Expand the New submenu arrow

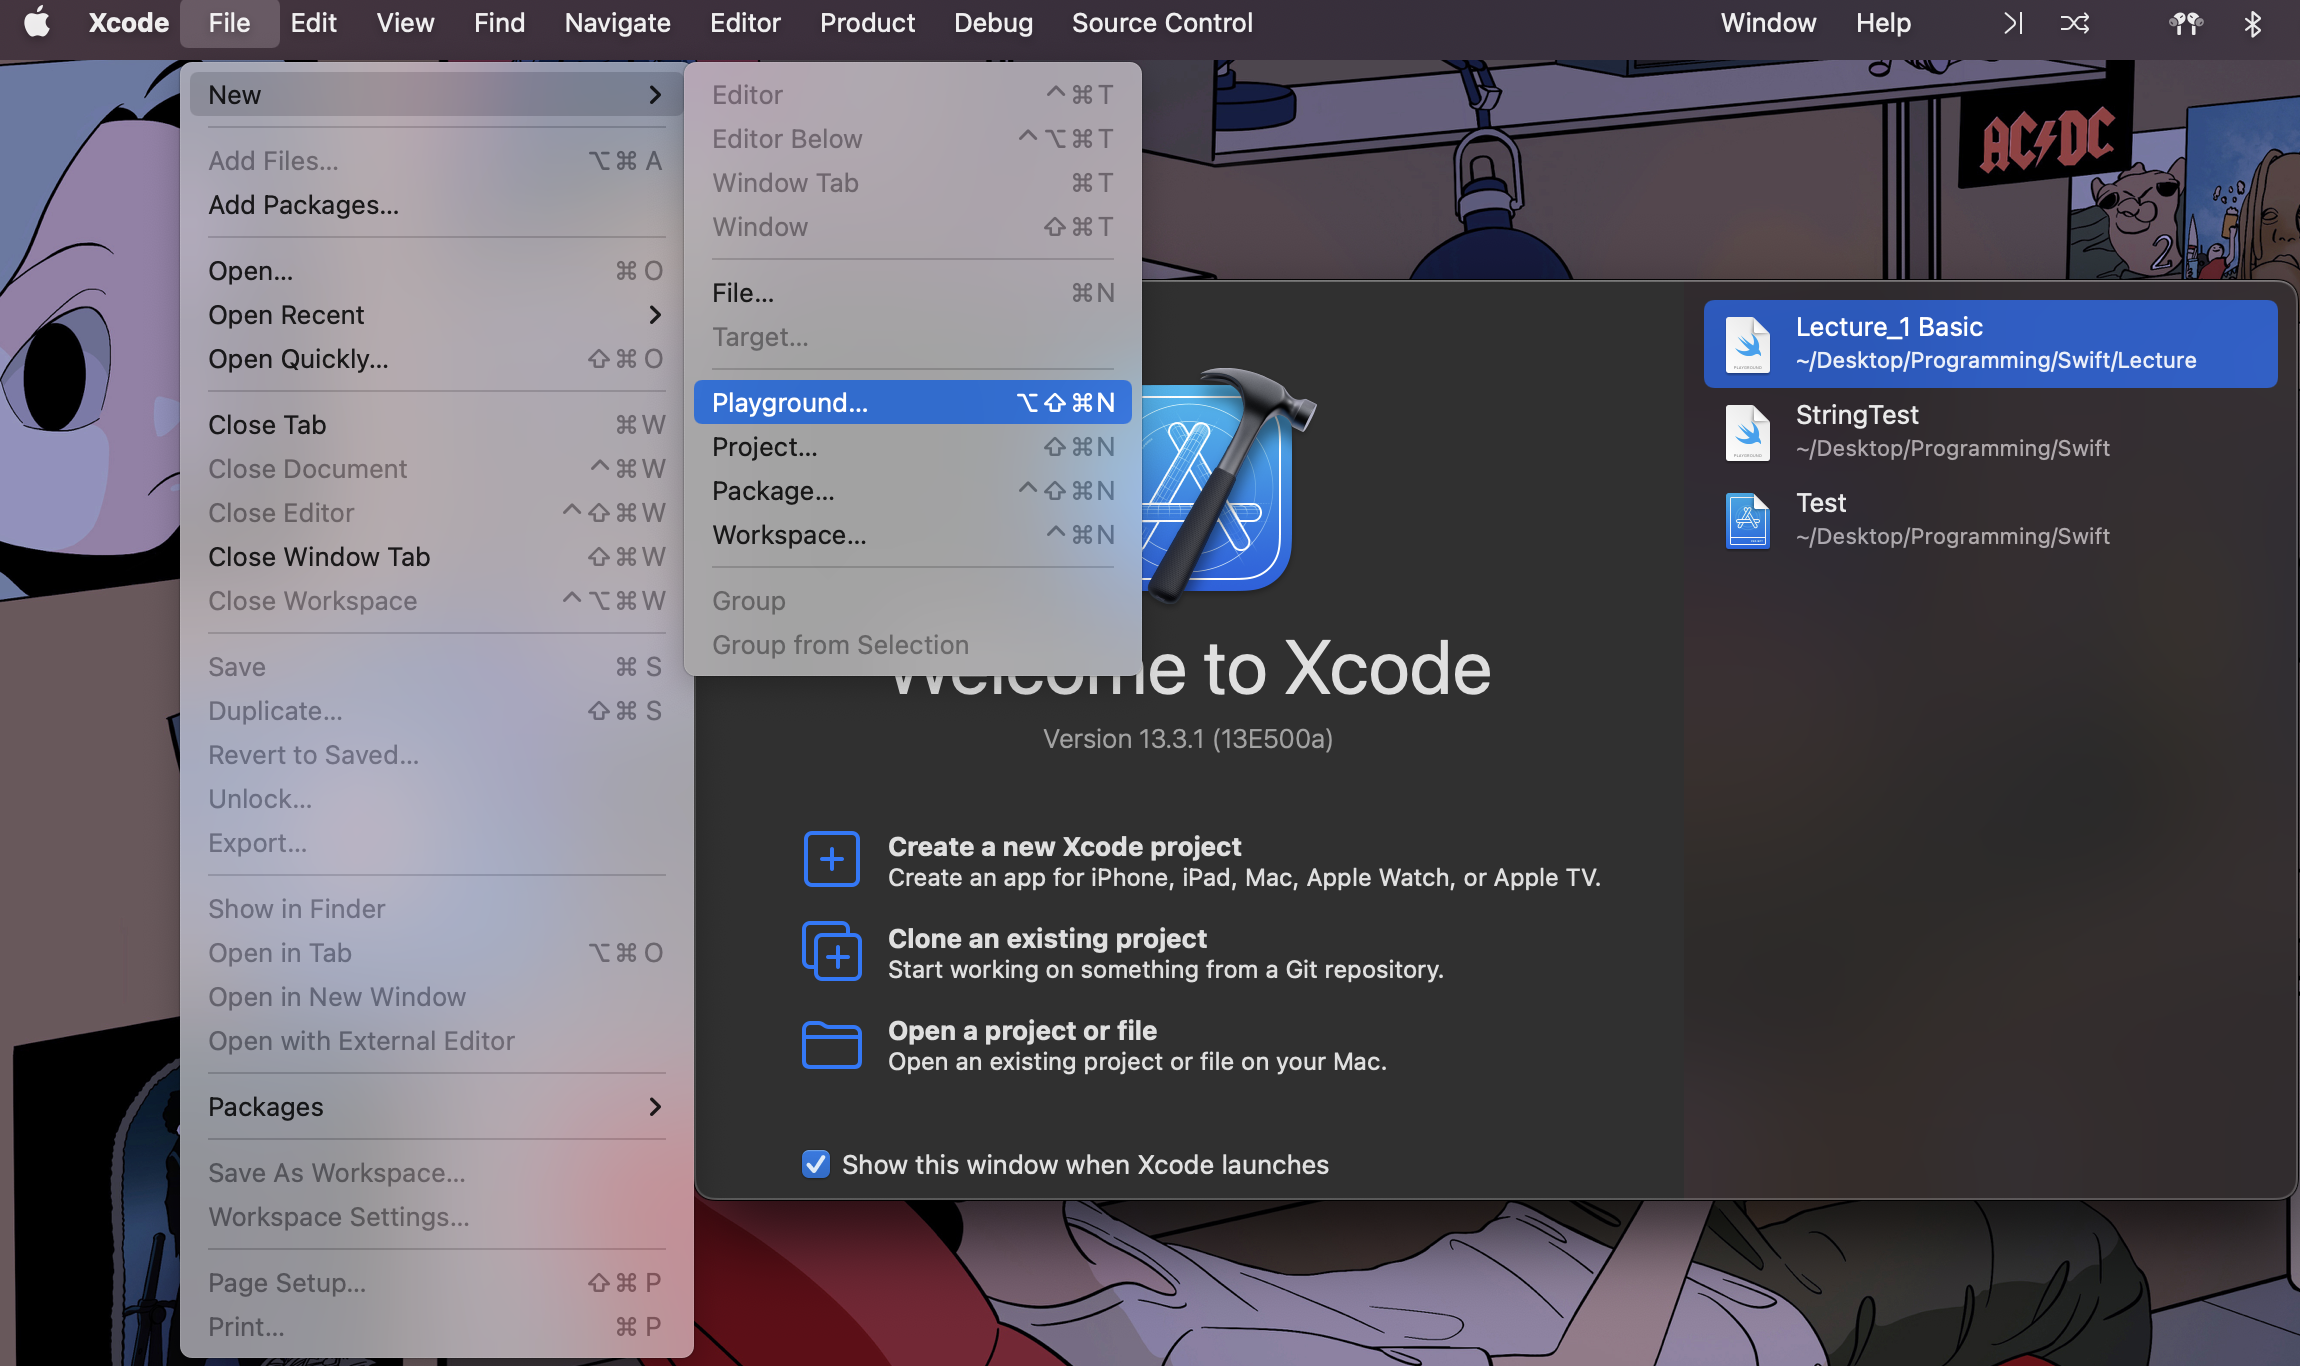click(x=655, y=95)
